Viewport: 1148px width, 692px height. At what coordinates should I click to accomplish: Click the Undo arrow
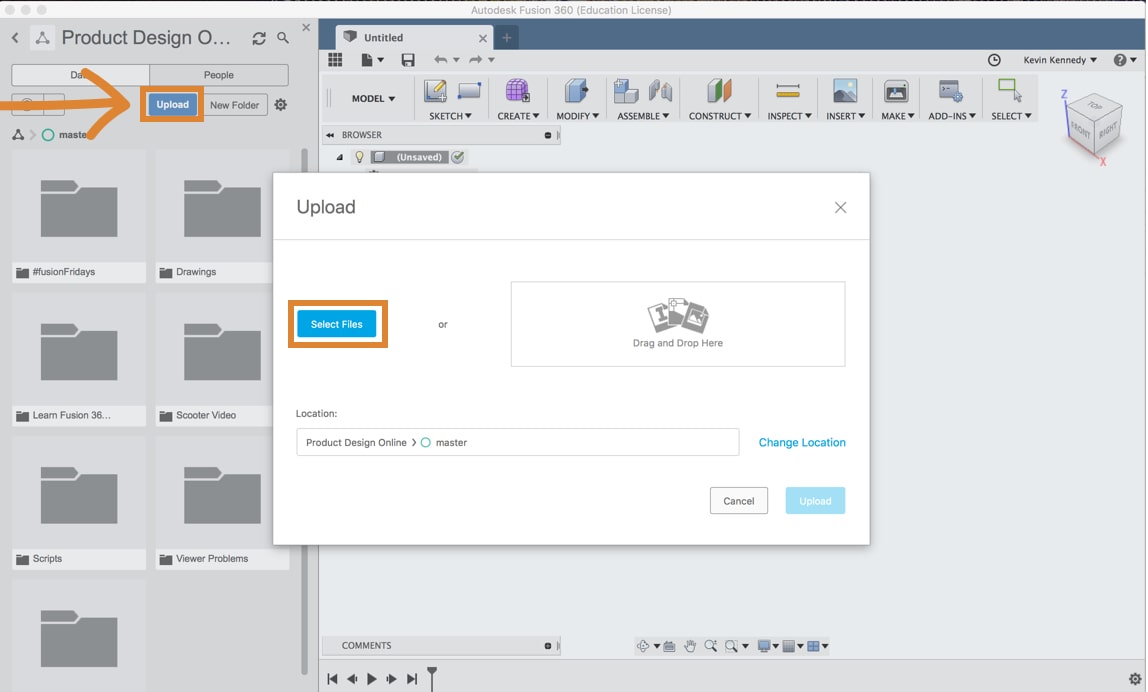(x=440, y=60)
